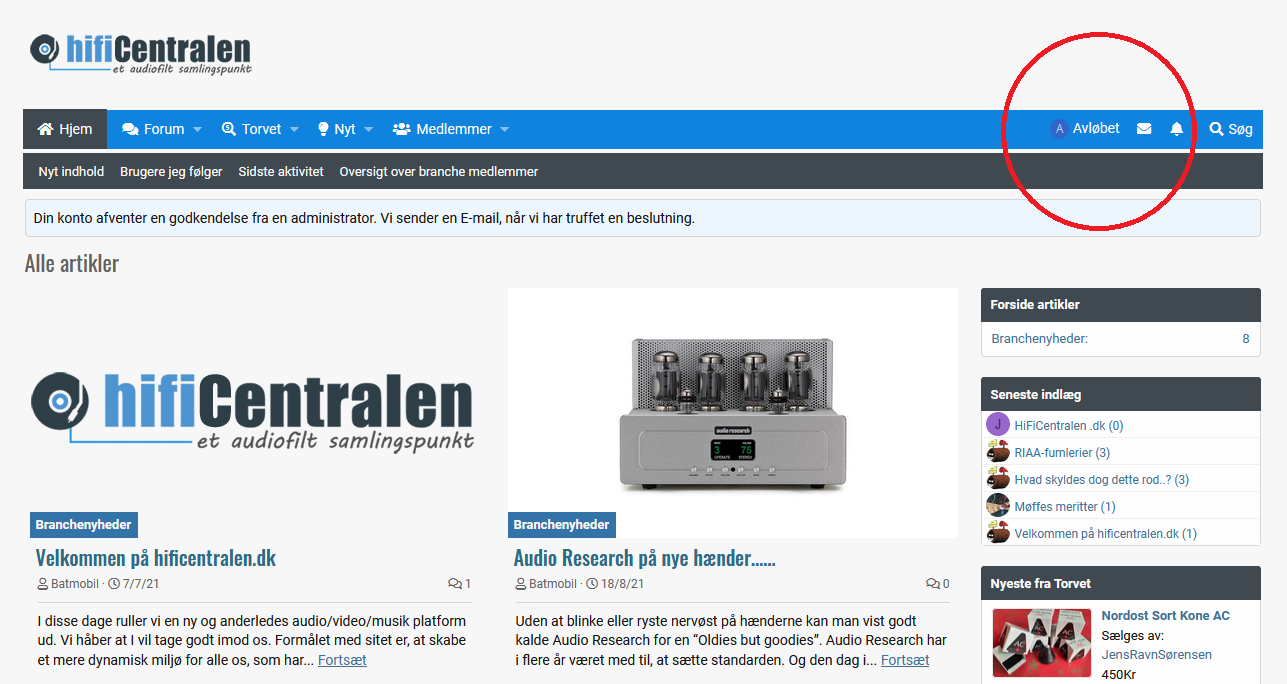Click the purple J avatar
1287x684 pixels.
tap(998, 425)
